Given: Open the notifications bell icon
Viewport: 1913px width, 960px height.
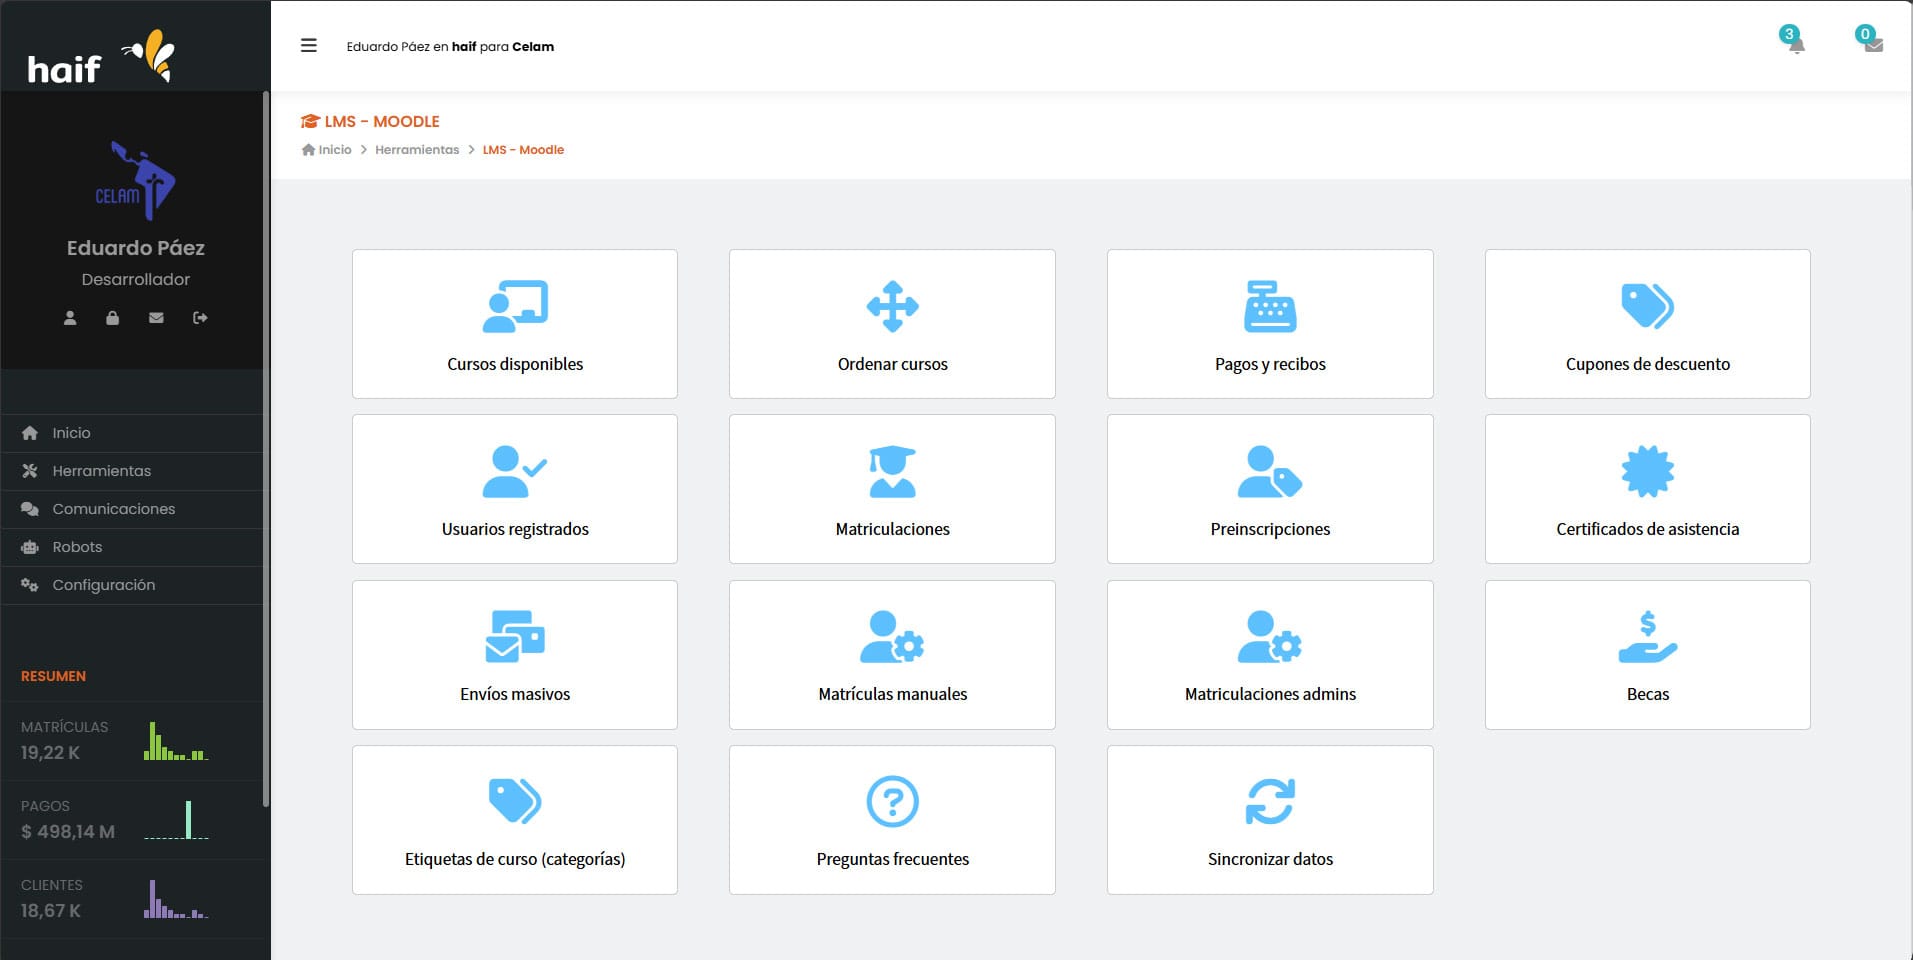Looking at the screenshot, I should (x=1795, y=43).
